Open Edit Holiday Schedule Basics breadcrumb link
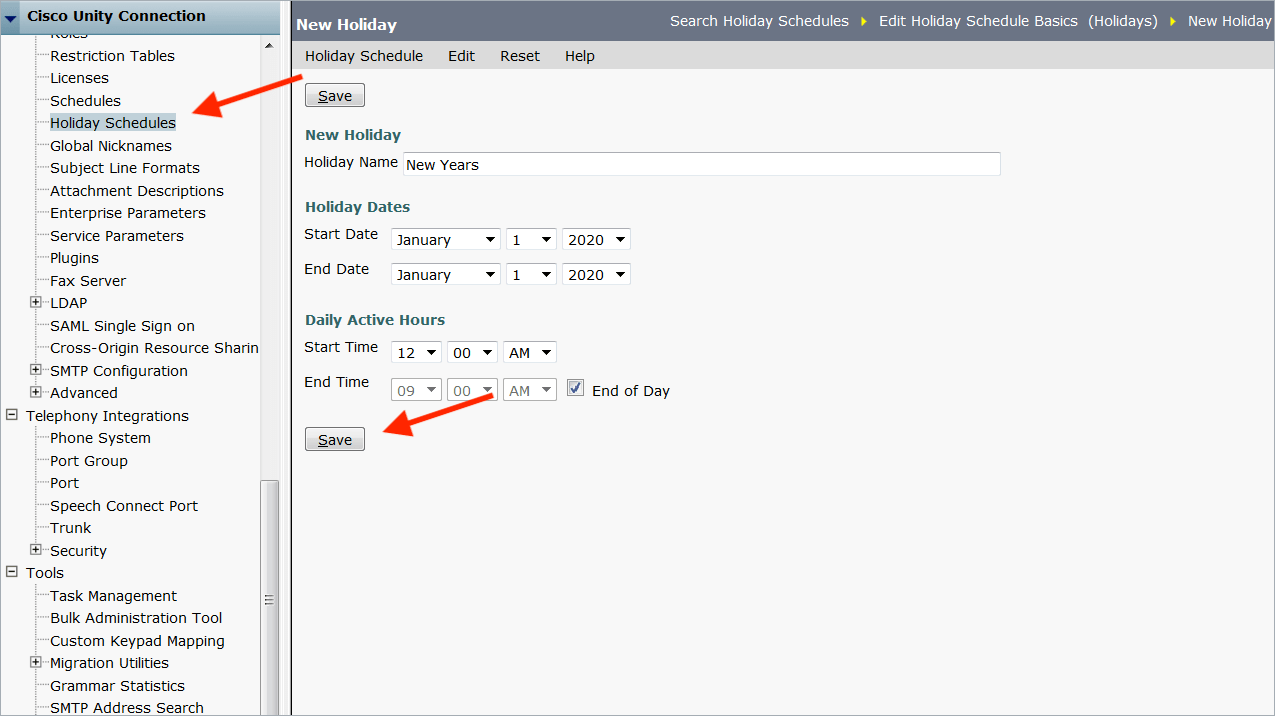The image size is (1275, 716). 978,21
